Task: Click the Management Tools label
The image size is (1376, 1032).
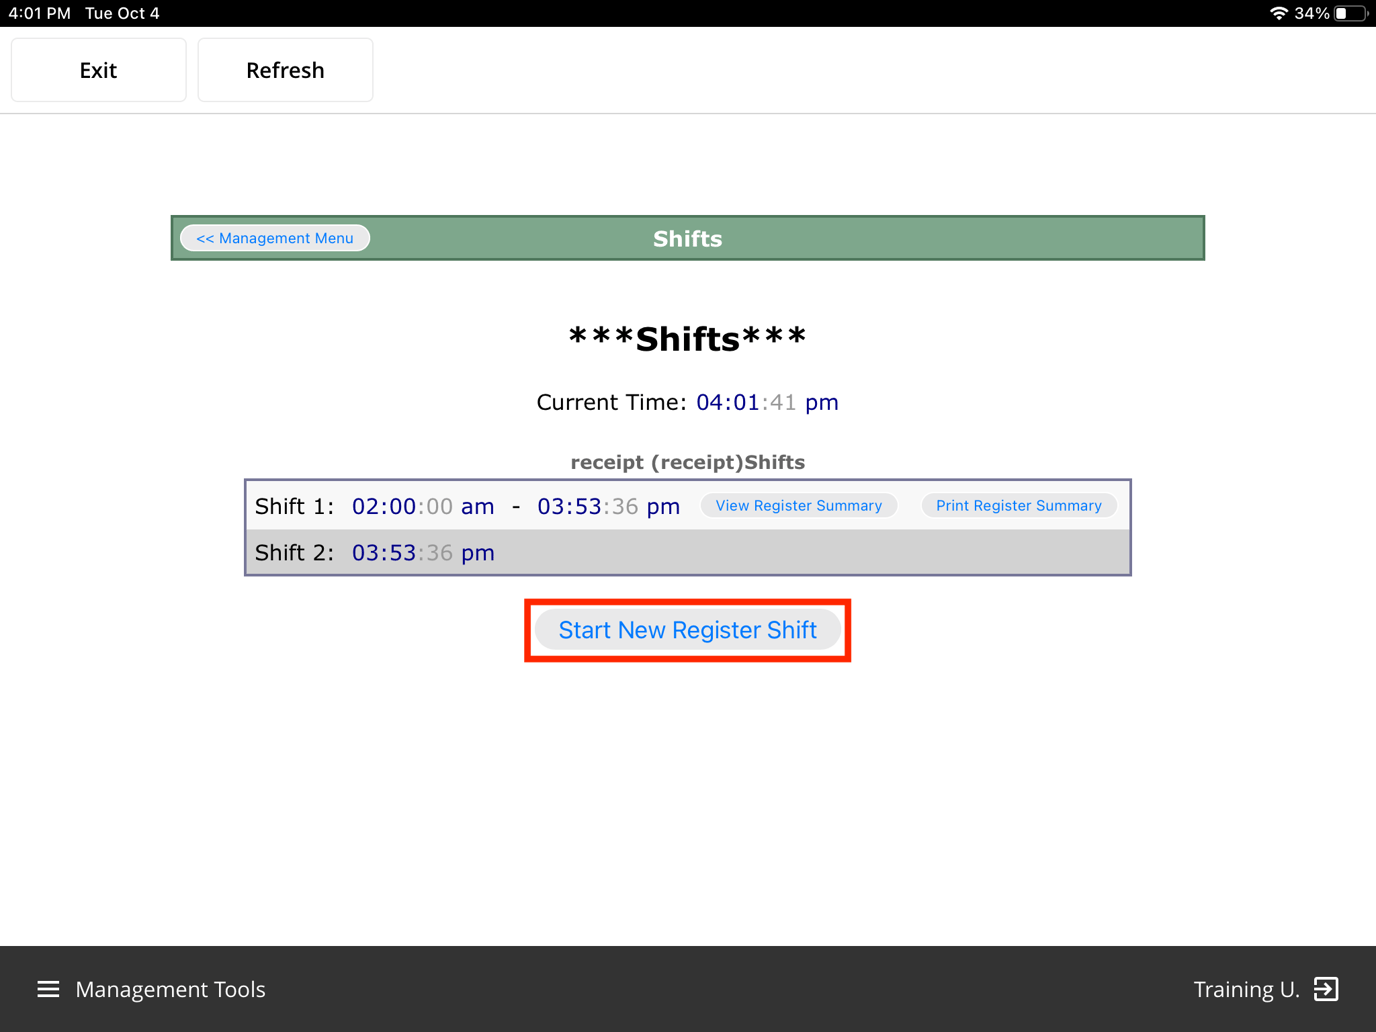Action: [170, 989]
